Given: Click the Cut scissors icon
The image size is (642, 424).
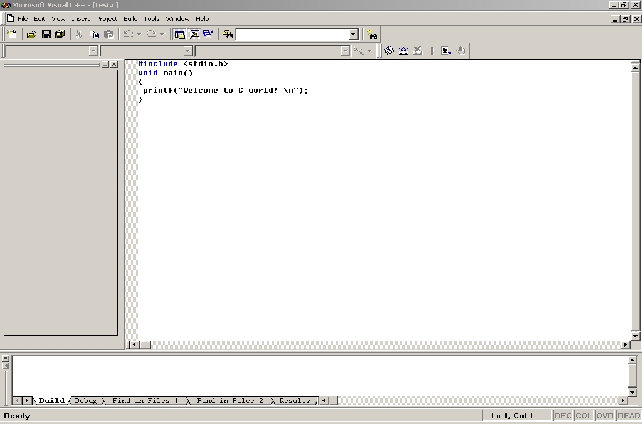Looking at the screenshot, I should 79,34.
